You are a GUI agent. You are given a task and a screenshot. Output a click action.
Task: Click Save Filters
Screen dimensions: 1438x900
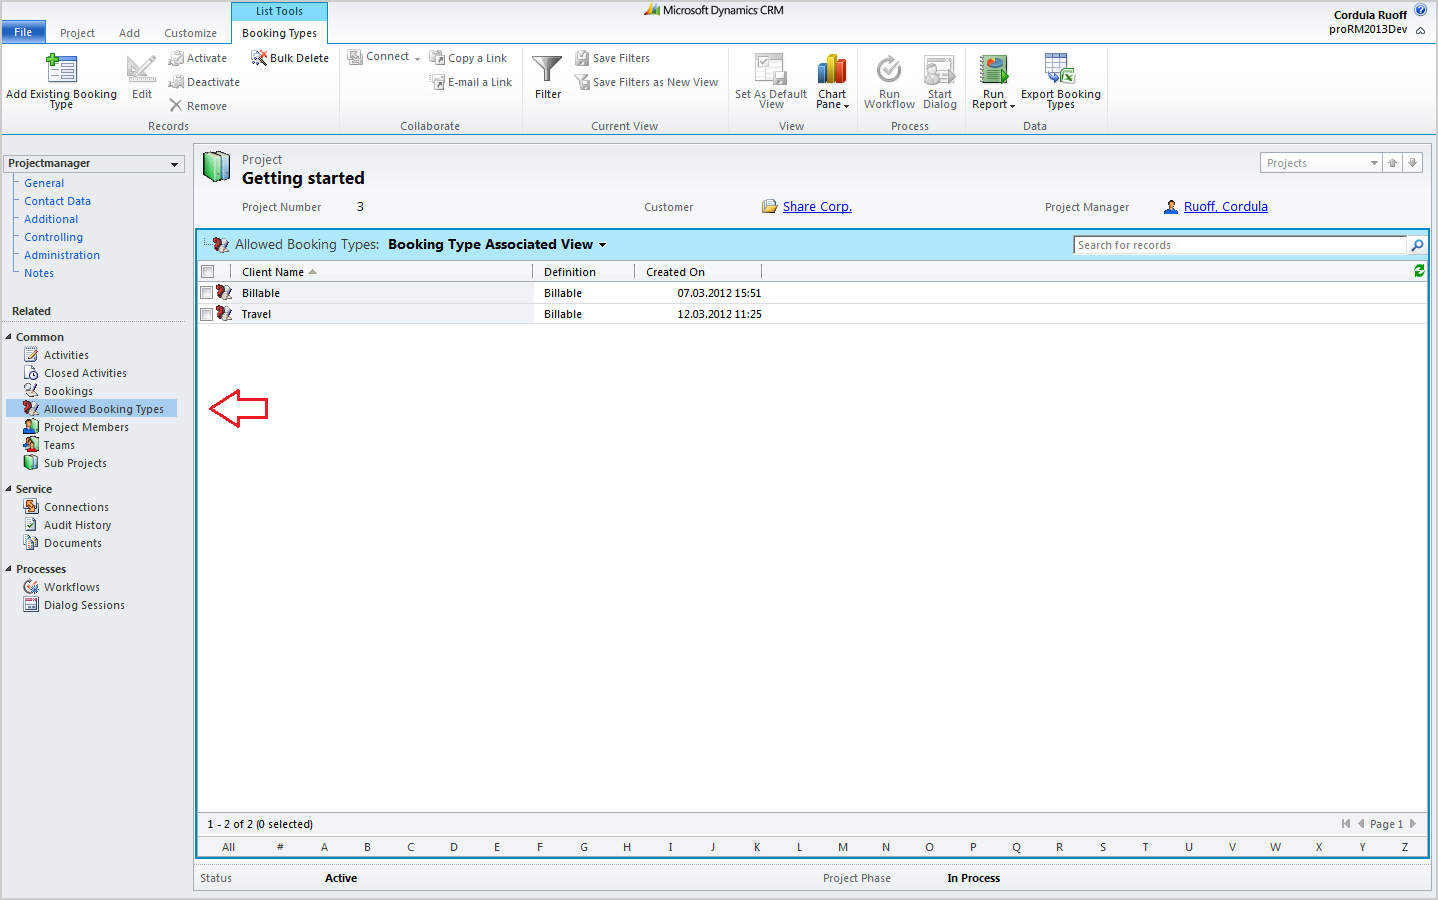click(612, 58)
